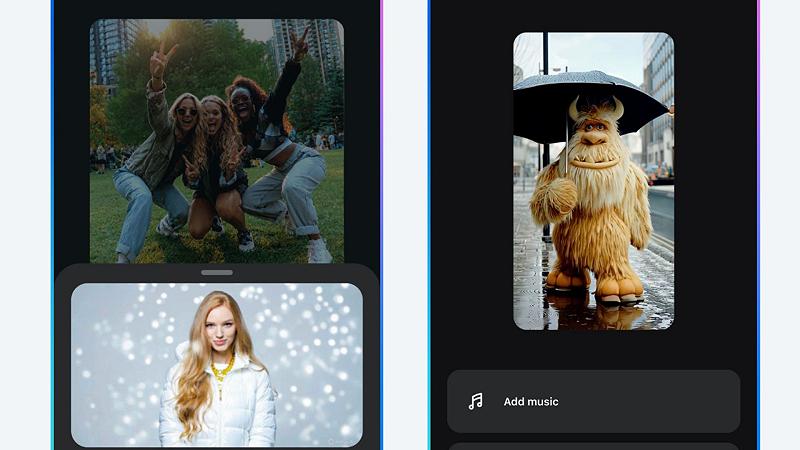Click the watermark on the snowy portrait corner
Image resolution: width=800 pixels, height=450 pixels.
(x=347, y=437)
